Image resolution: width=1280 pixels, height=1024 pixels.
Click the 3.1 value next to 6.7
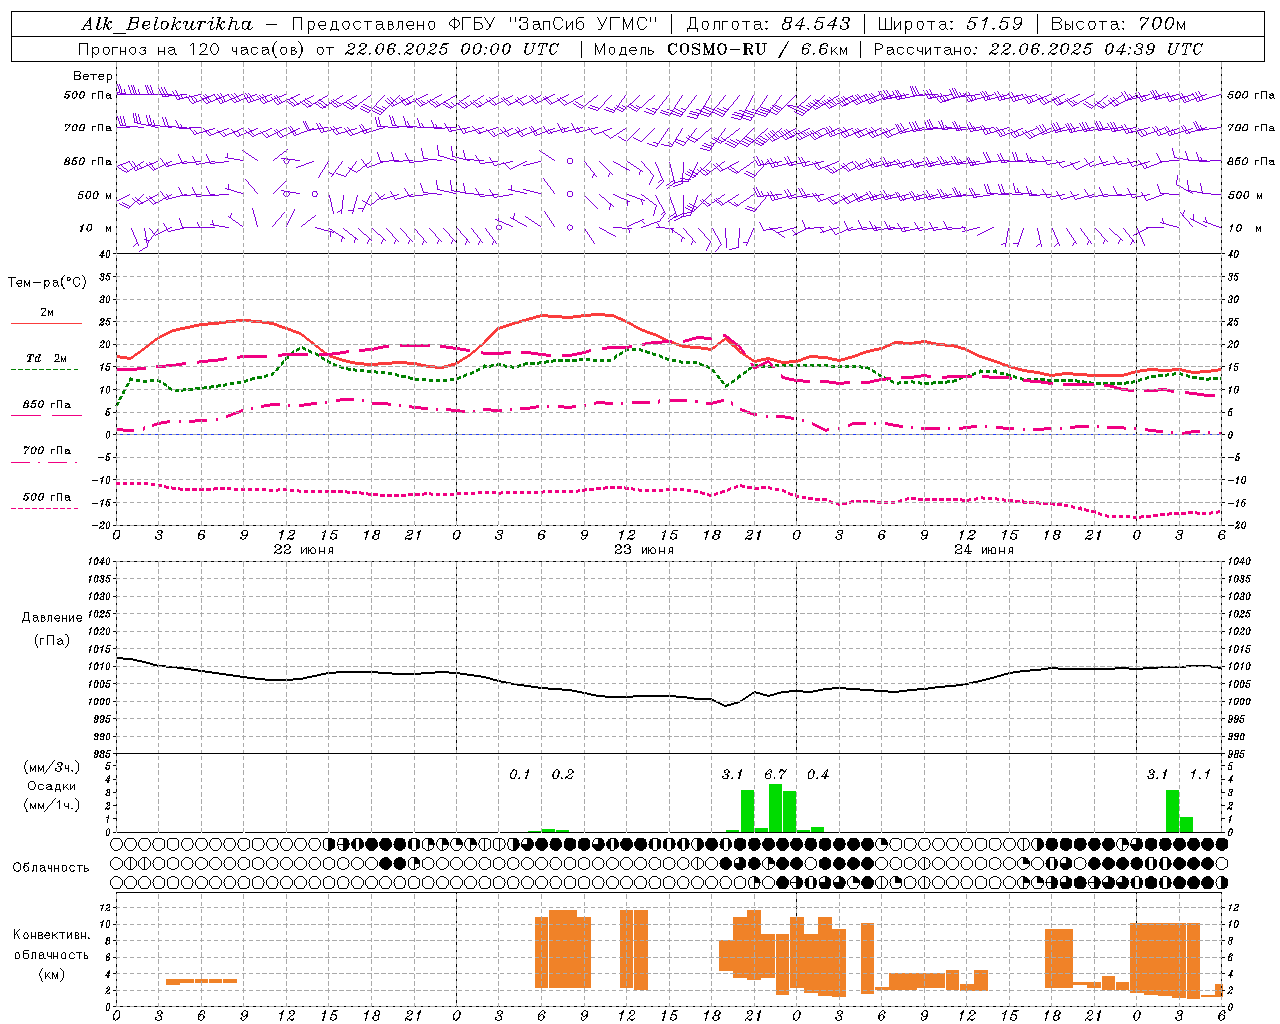point(732,775)
